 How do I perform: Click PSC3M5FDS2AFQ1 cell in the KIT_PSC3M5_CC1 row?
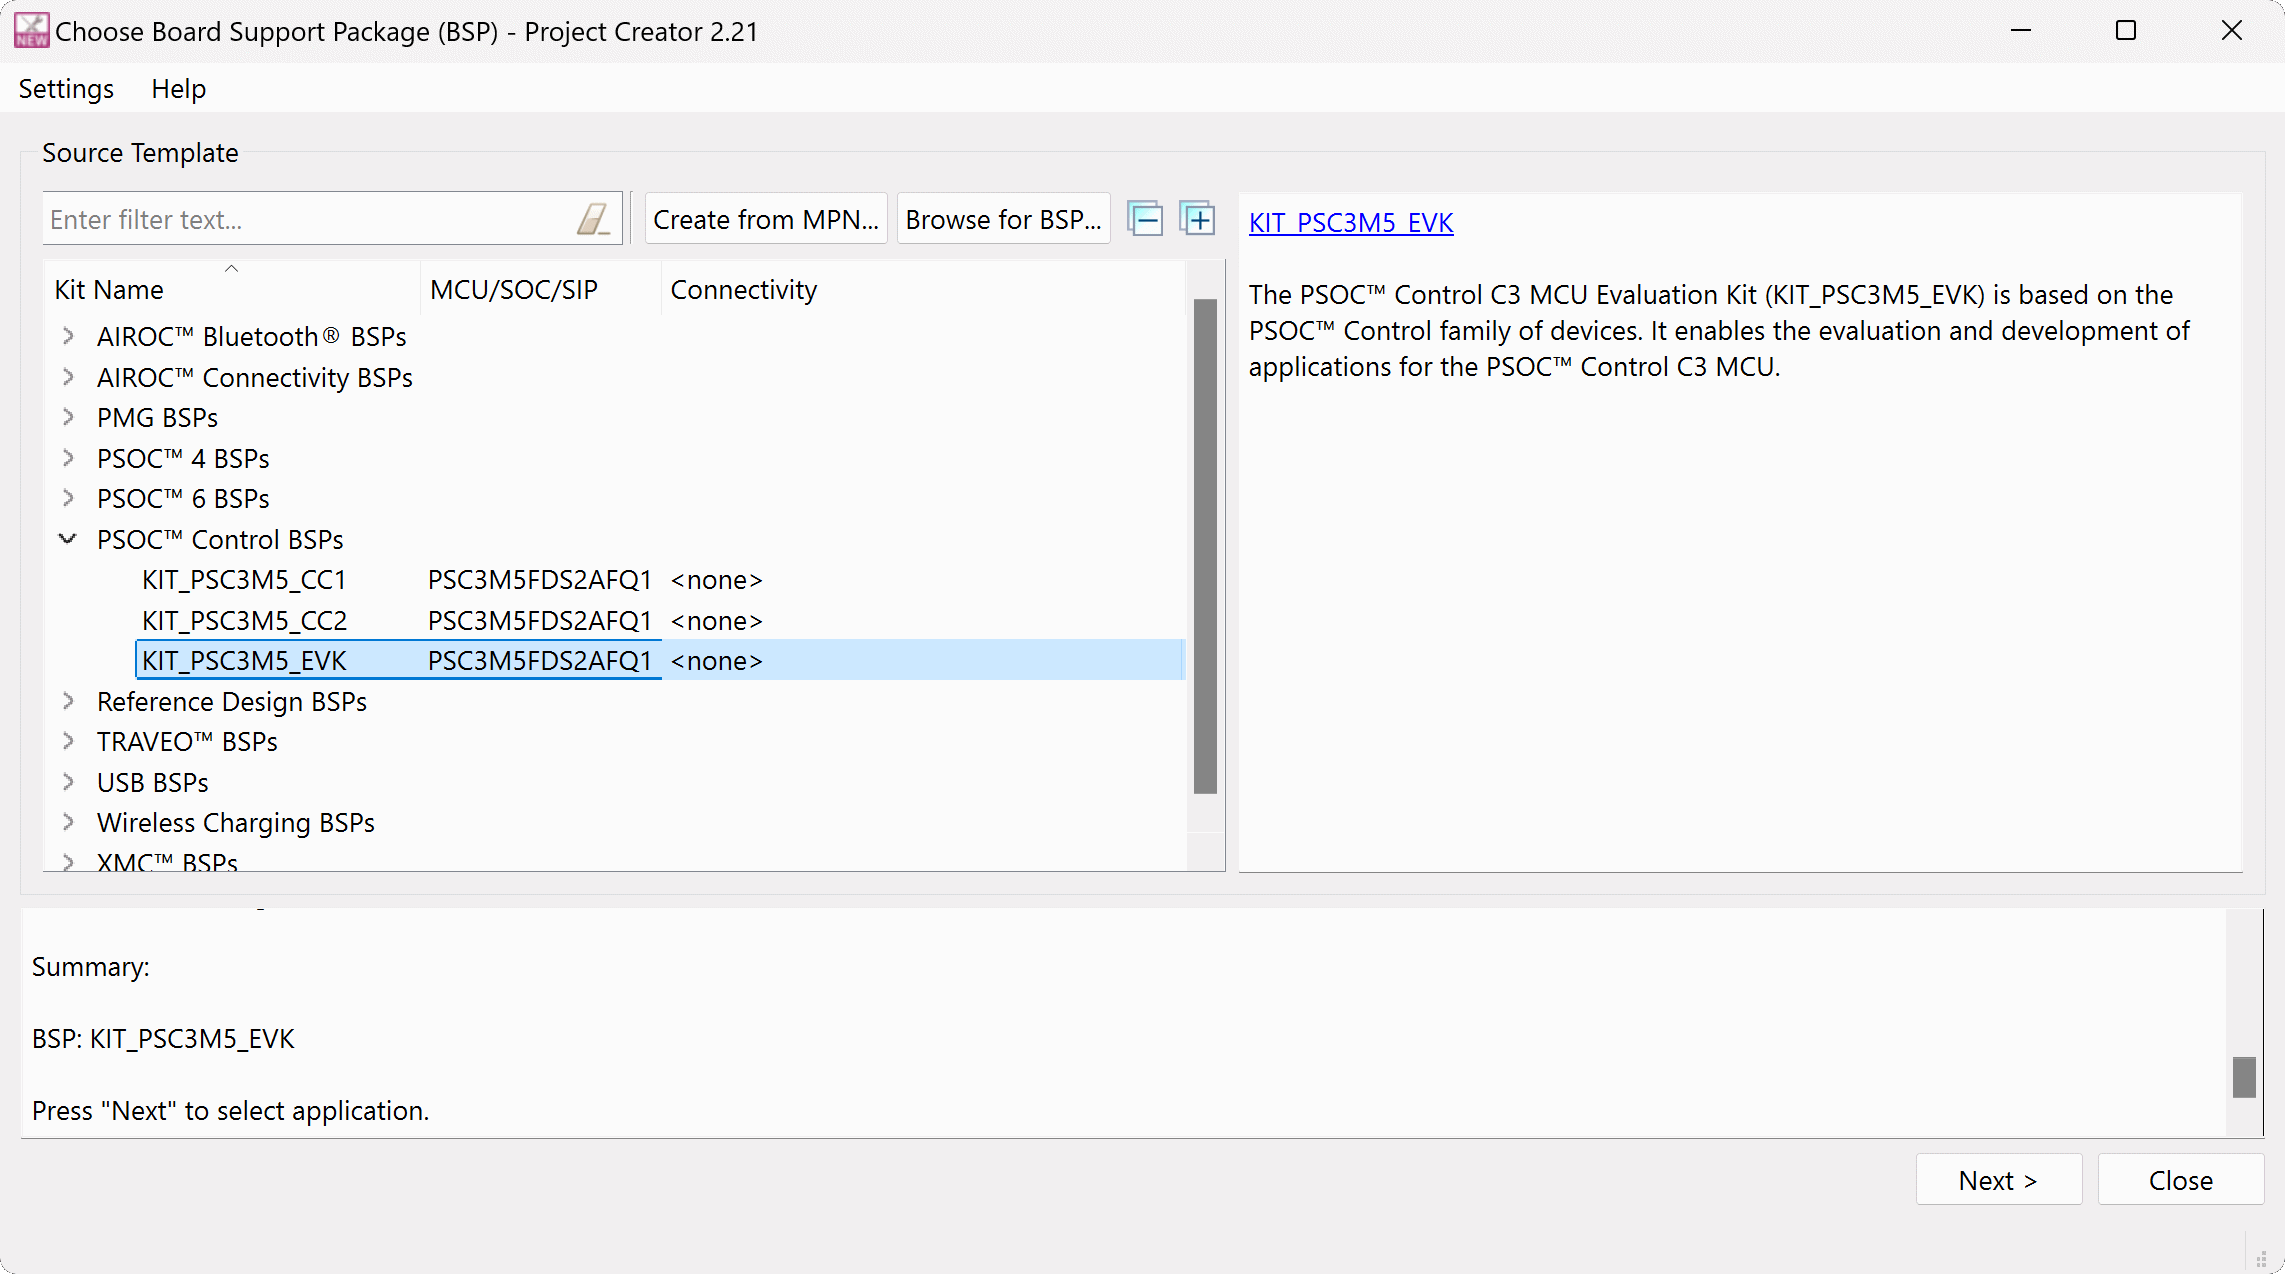539,580
